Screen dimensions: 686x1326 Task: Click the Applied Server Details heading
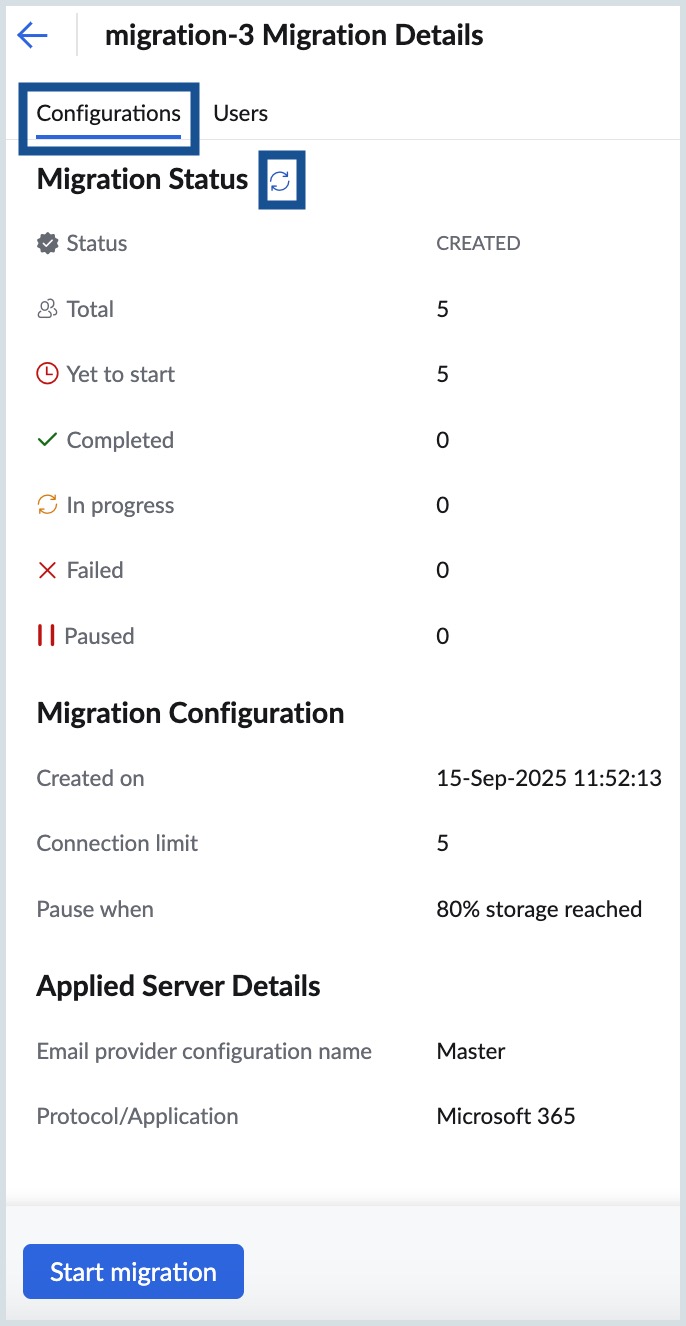point(178,986)
